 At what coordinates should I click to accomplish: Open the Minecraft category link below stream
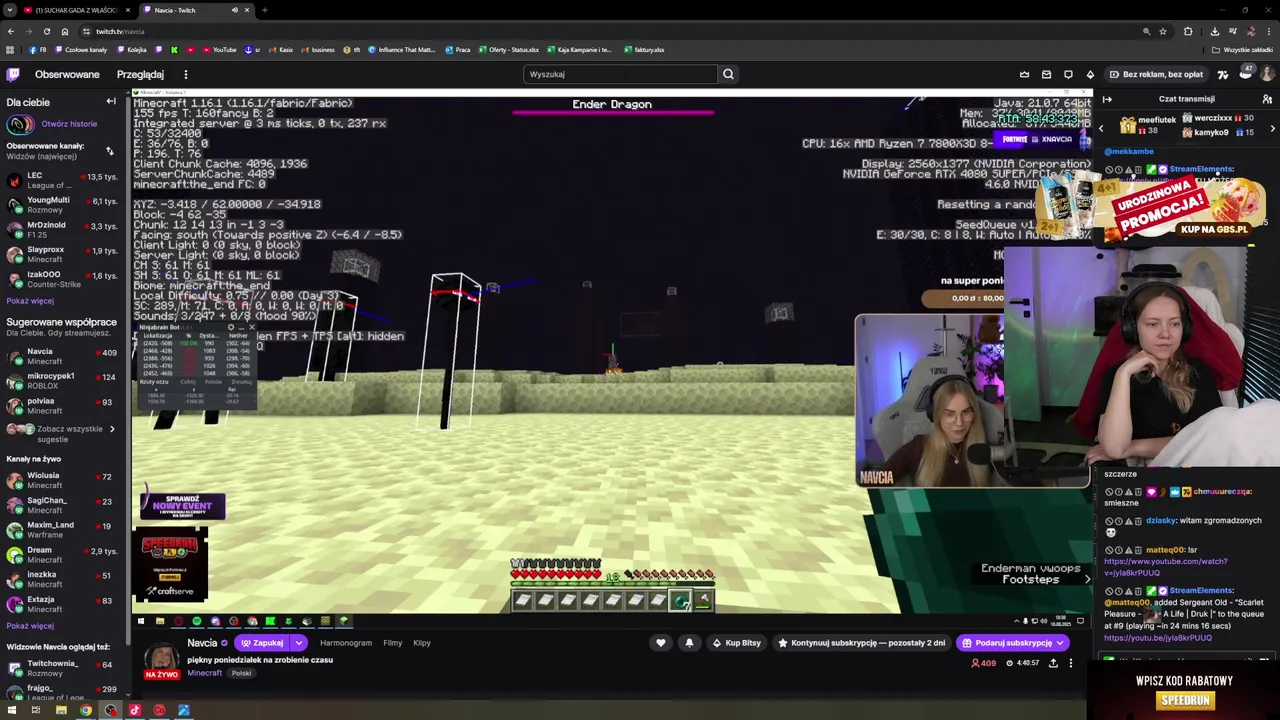pyautogui.click(x=205, y=673)
